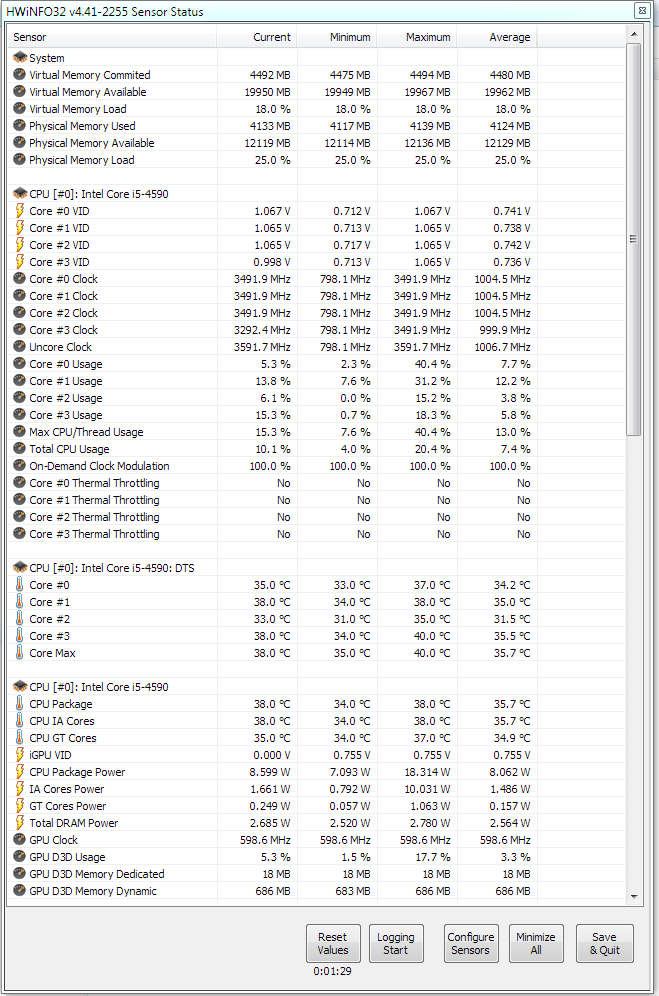Click Minimize All button

[536, 943]
